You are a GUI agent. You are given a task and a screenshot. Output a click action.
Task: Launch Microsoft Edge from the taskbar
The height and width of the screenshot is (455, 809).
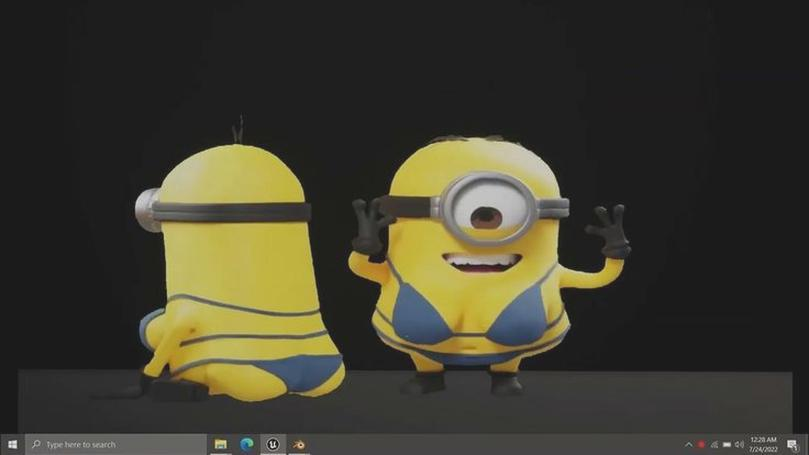[247, 444]
